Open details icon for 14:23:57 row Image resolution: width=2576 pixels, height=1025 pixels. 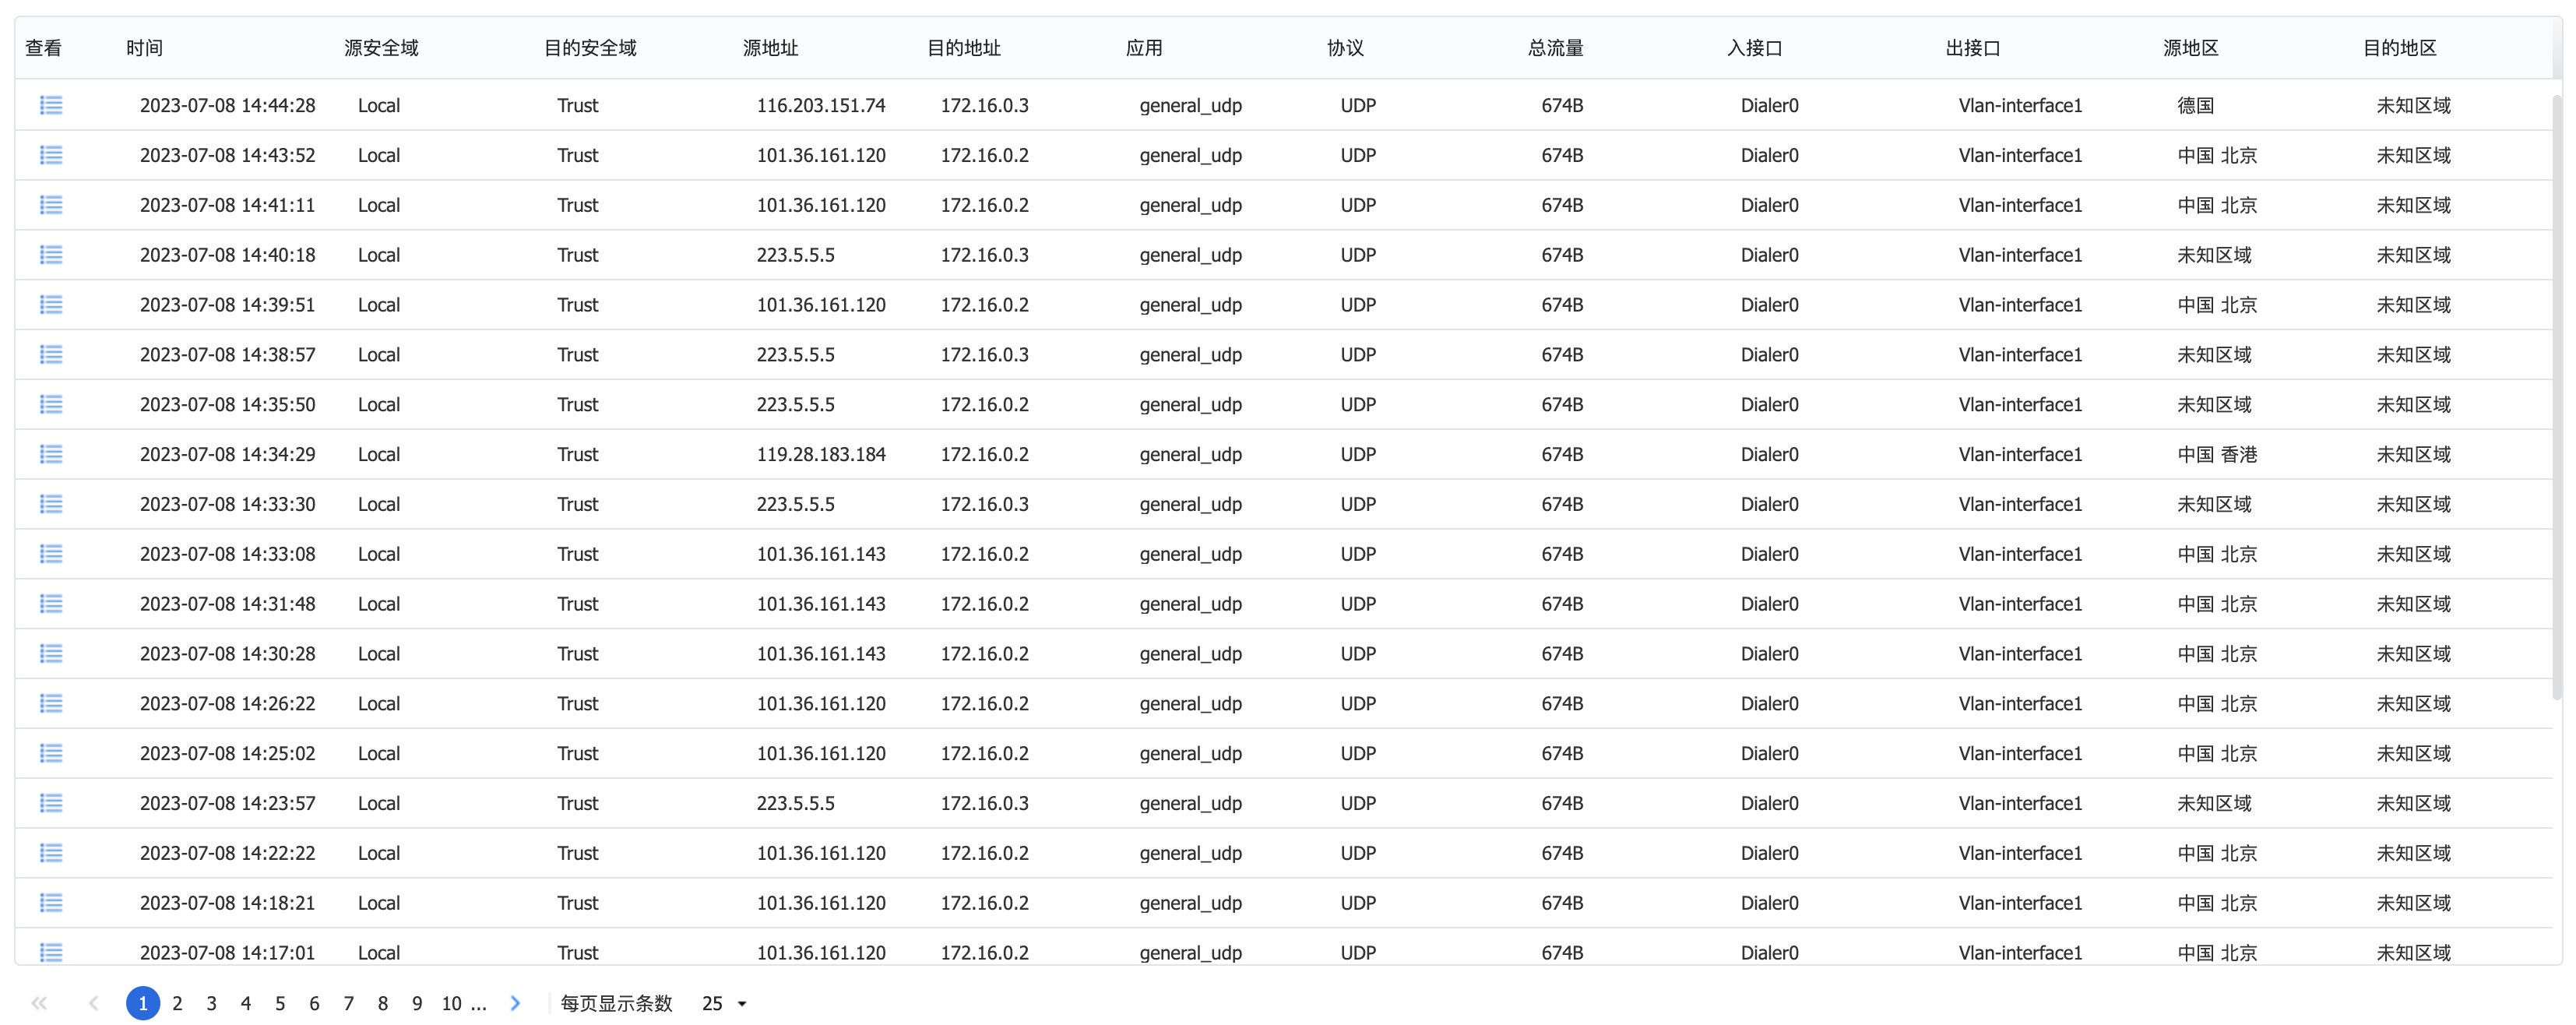coord(51,803)
